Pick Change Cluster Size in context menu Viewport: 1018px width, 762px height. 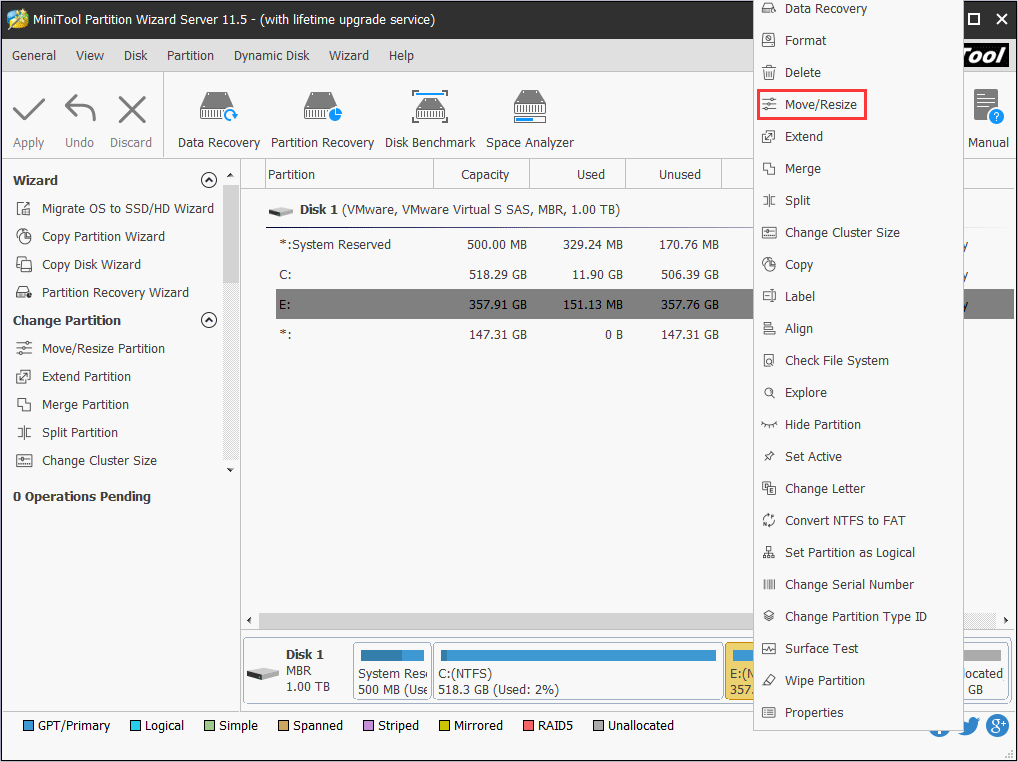pyautogui.click(x=858, y=232)
